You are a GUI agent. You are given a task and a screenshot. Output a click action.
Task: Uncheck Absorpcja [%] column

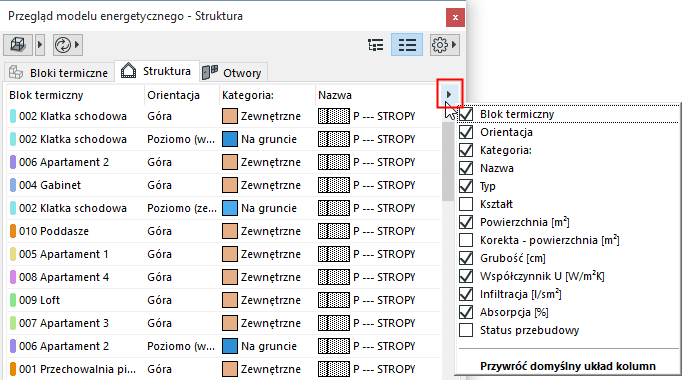pyautogui.click(x=466, y=312)
